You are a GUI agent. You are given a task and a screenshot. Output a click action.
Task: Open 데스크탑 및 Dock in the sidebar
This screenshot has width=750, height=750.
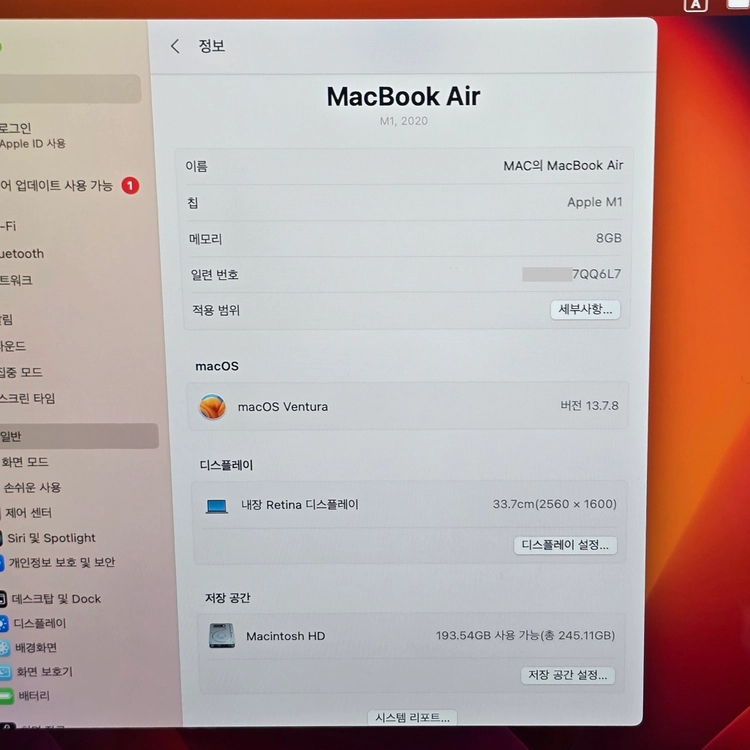(x=56, y=599)
